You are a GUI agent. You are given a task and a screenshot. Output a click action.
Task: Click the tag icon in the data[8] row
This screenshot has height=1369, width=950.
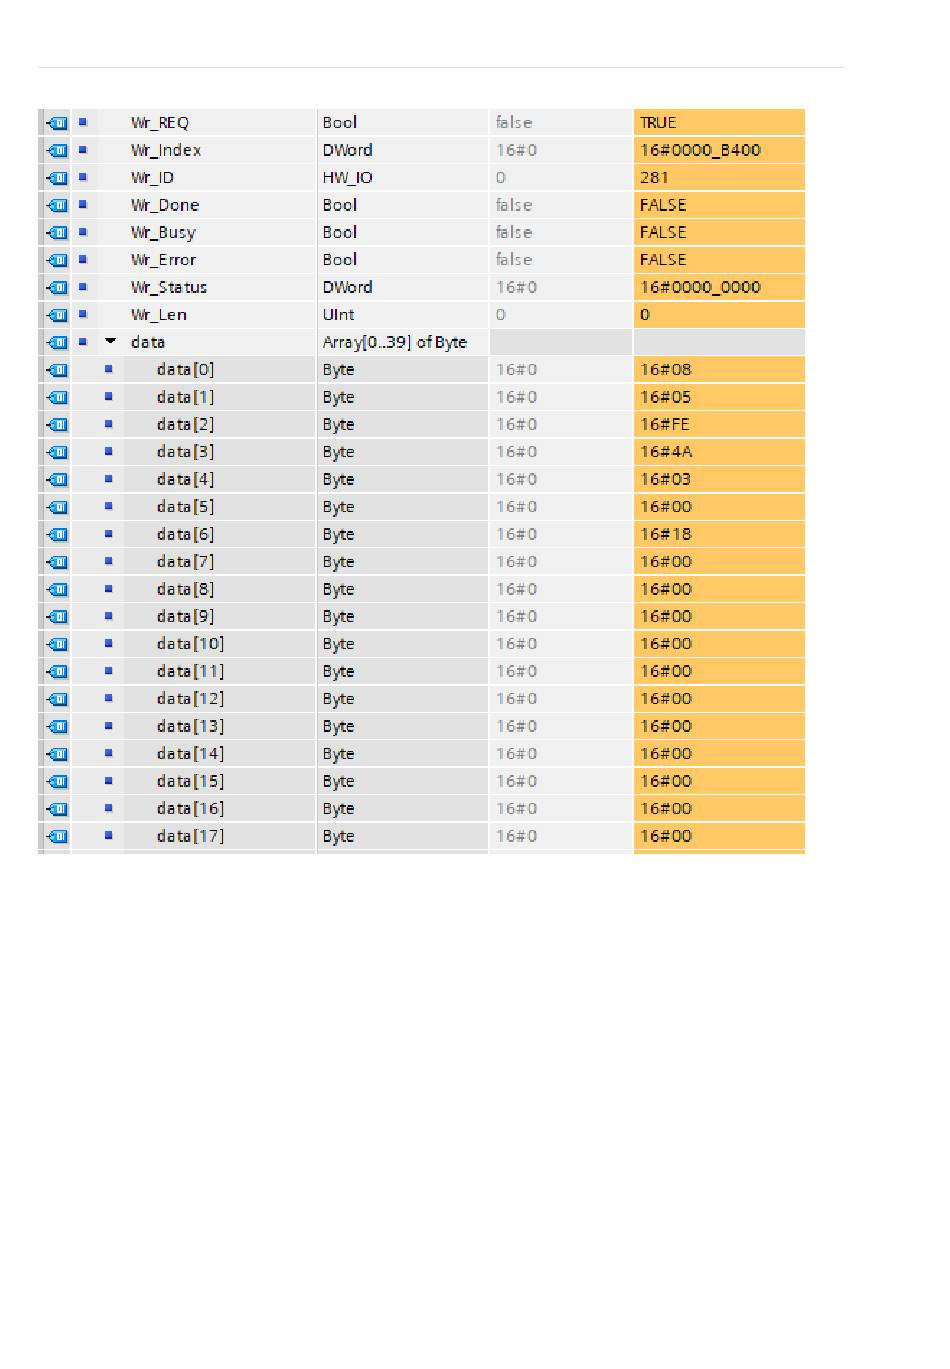[x=57, y=589]
